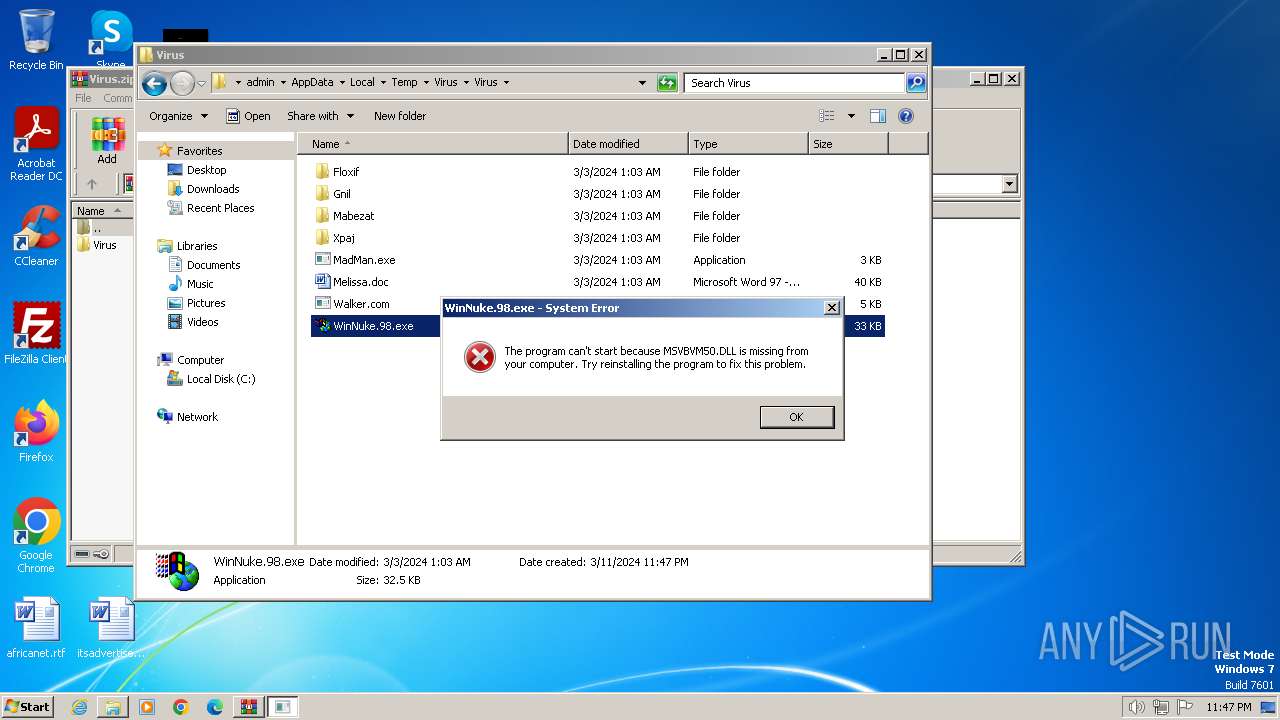
Task: Close the WinNuke.98.exe System Error dialog
Action: coord(831,308)
